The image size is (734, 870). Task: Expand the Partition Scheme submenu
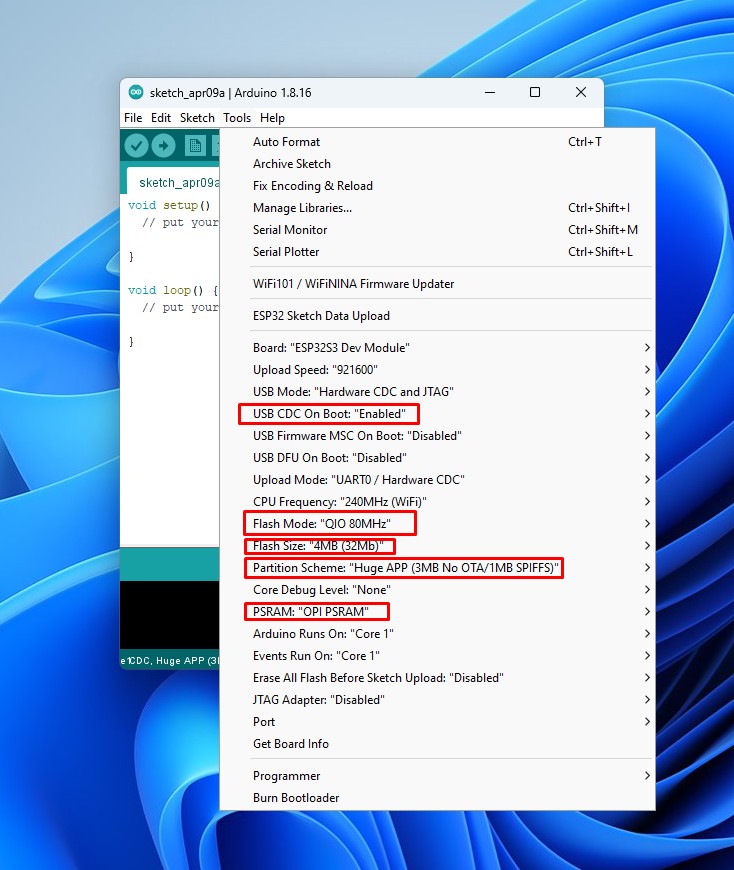click(404, 568)
